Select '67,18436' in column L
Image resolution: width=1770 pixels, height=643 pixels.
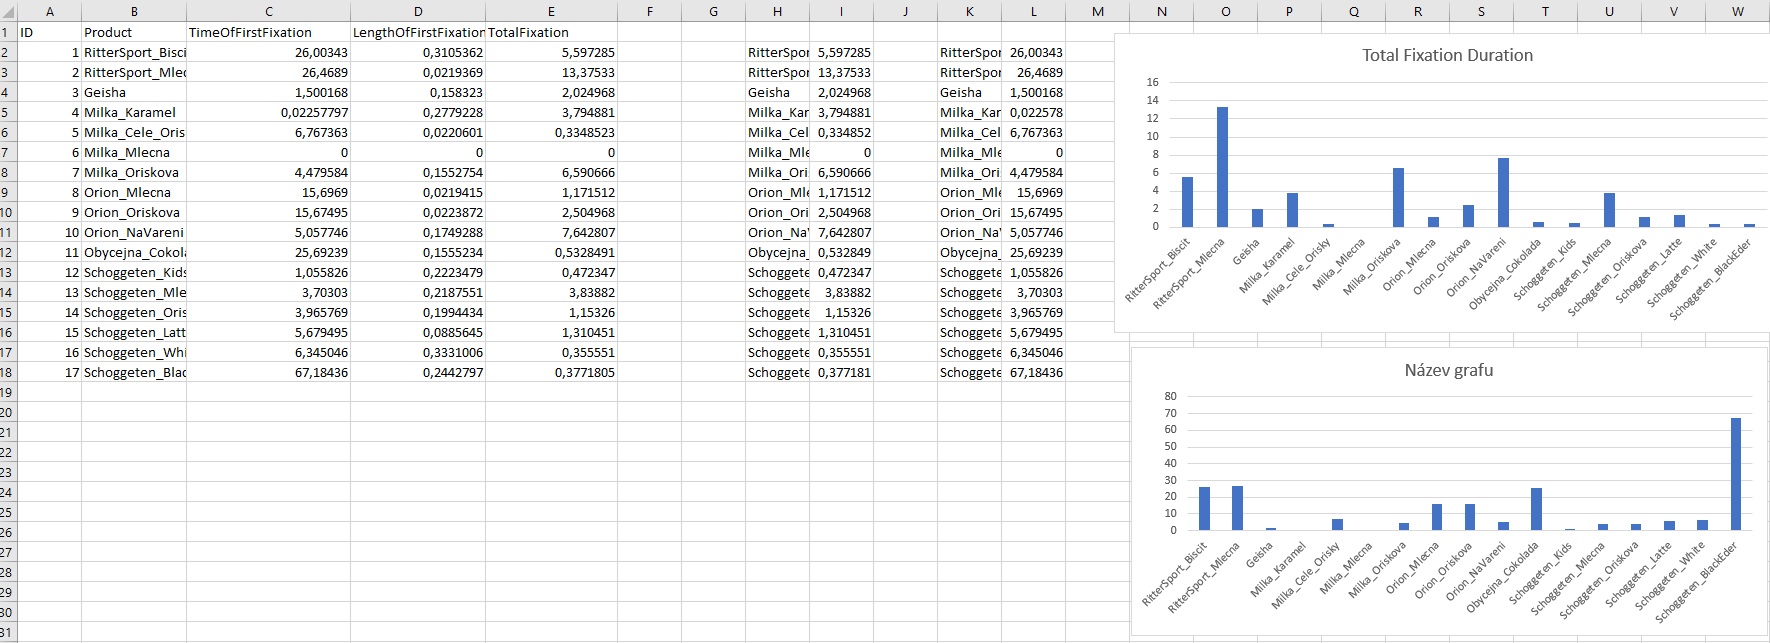tap(1034, 372)
